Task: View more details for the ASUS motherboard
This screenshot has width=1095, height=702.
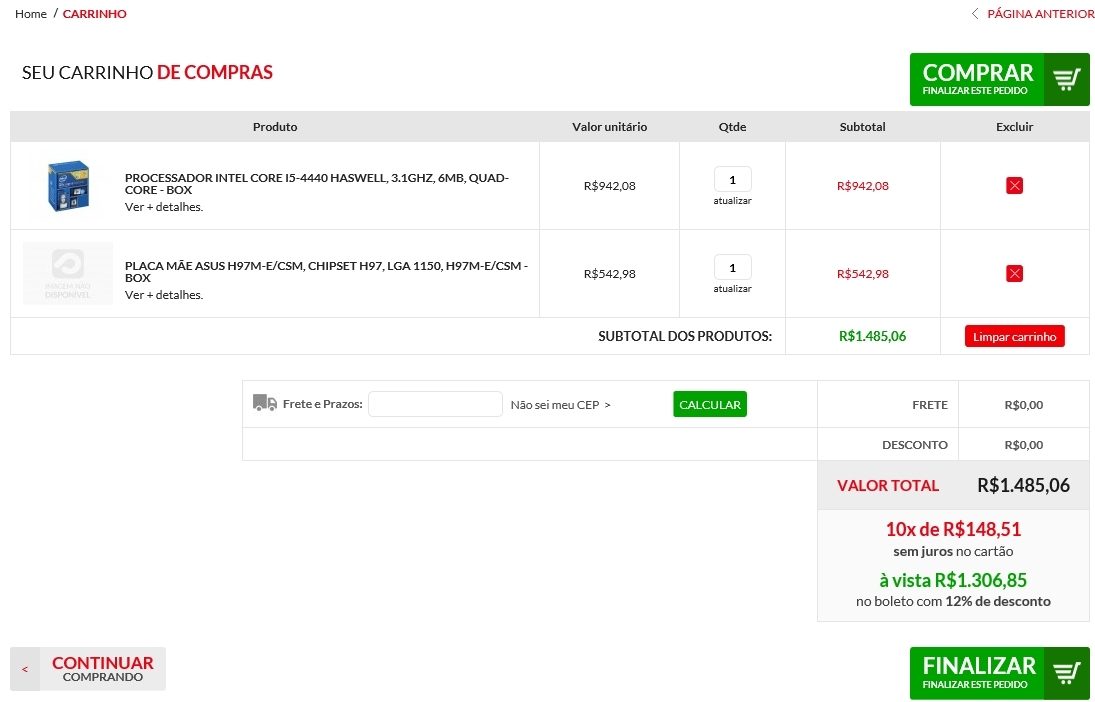Action: click(164, 295)
